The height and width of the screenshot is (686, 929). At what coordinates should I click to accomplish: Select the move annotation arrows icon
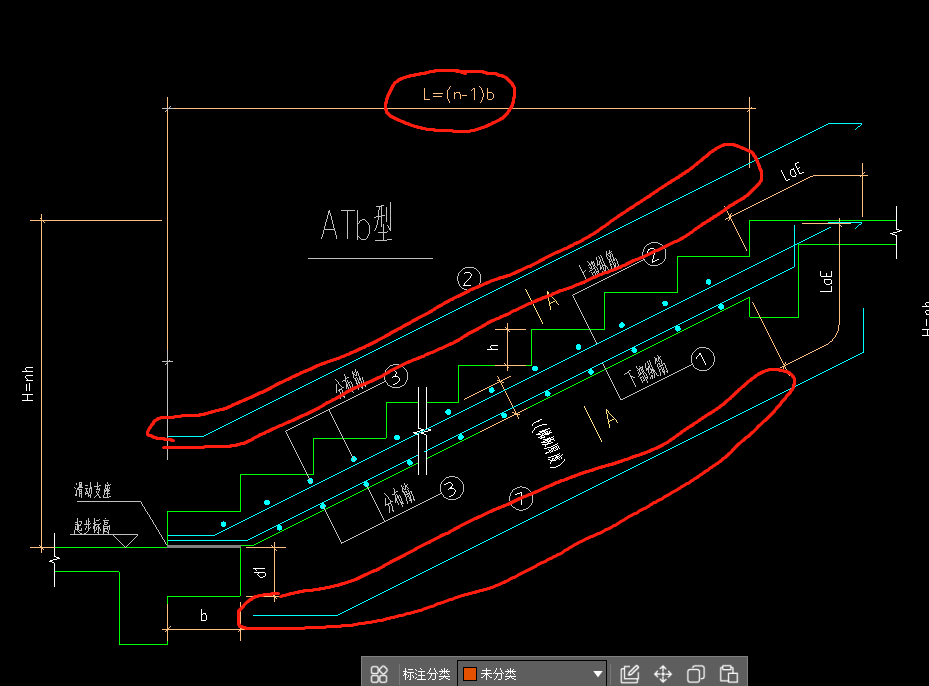tap(663, 674)
